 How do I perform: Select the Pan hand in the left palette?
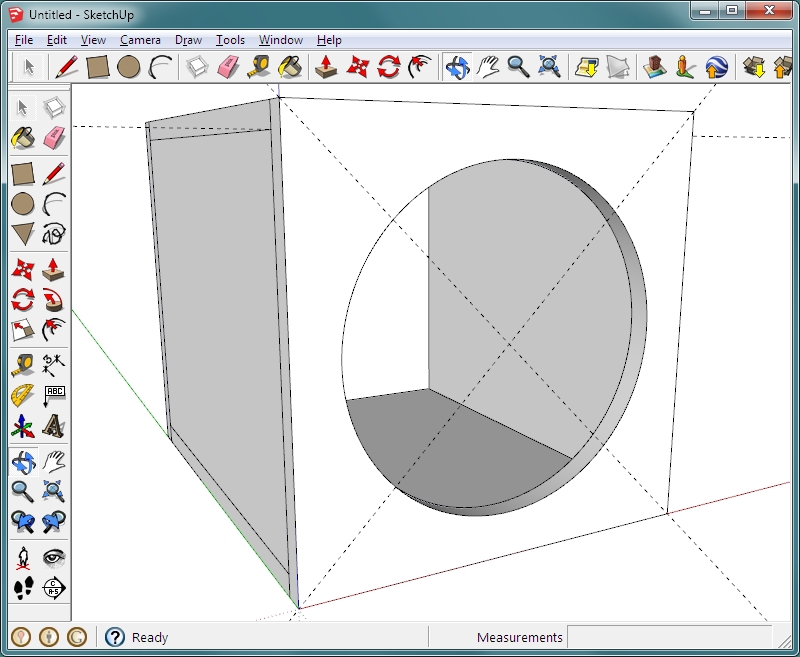point(54,462)
